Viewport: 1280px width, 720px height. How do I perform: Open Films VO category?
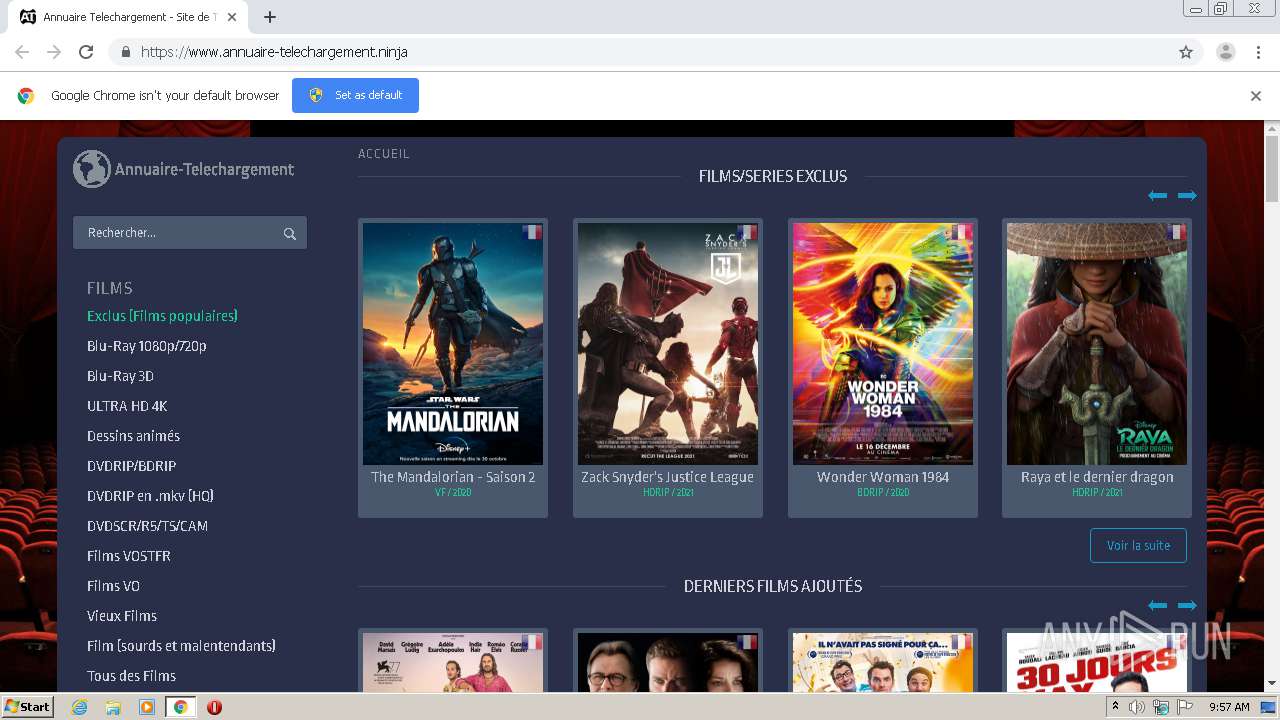tap(113, 586)
